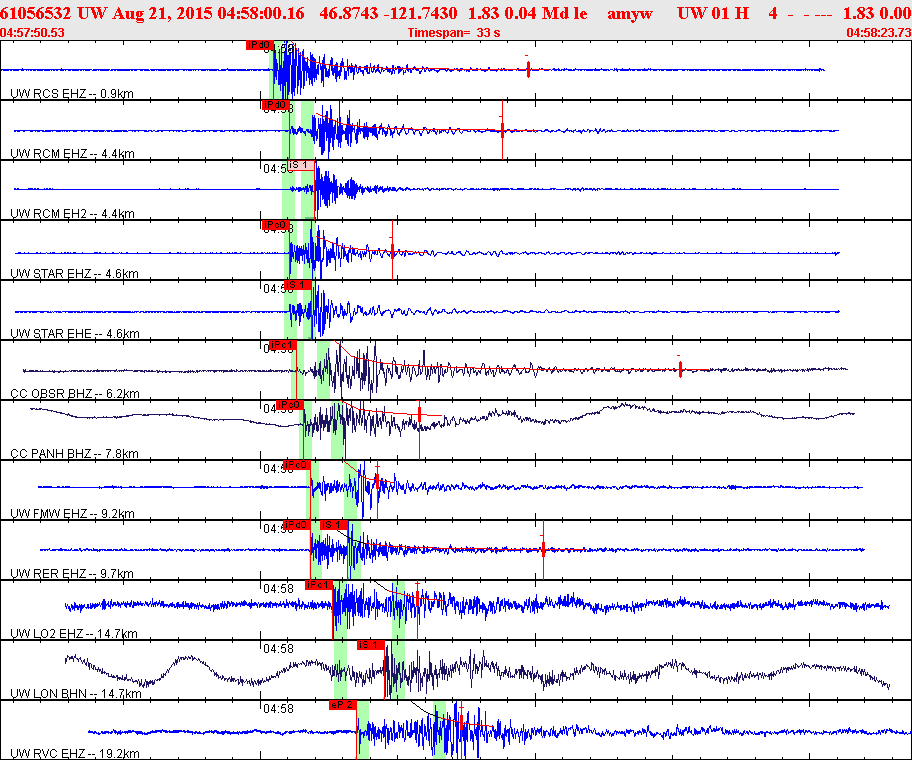Click the iPc0 pick flag on STAR EHZ
Viewport: 912px width, 760px height.
(276, 225)
